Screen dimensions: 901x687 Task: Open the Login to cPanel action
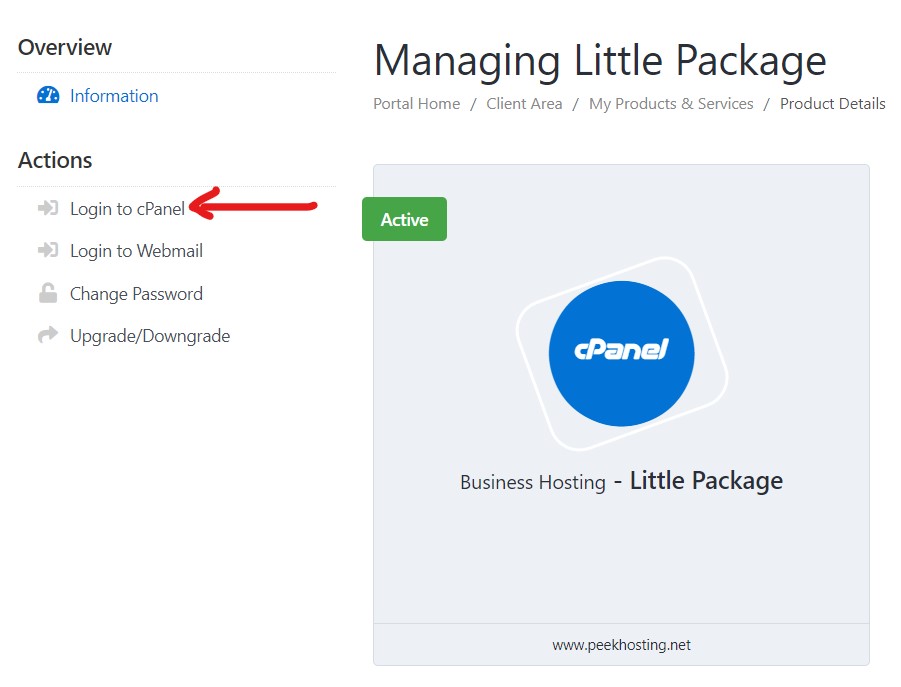[127, 209]
